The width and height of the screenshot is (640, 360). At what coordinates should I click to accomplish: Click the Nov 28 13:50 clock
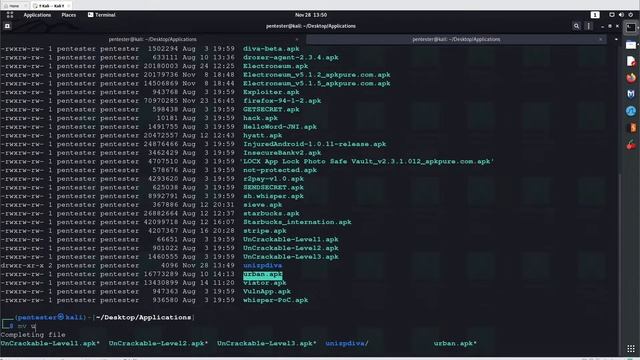tap(311, 15)
